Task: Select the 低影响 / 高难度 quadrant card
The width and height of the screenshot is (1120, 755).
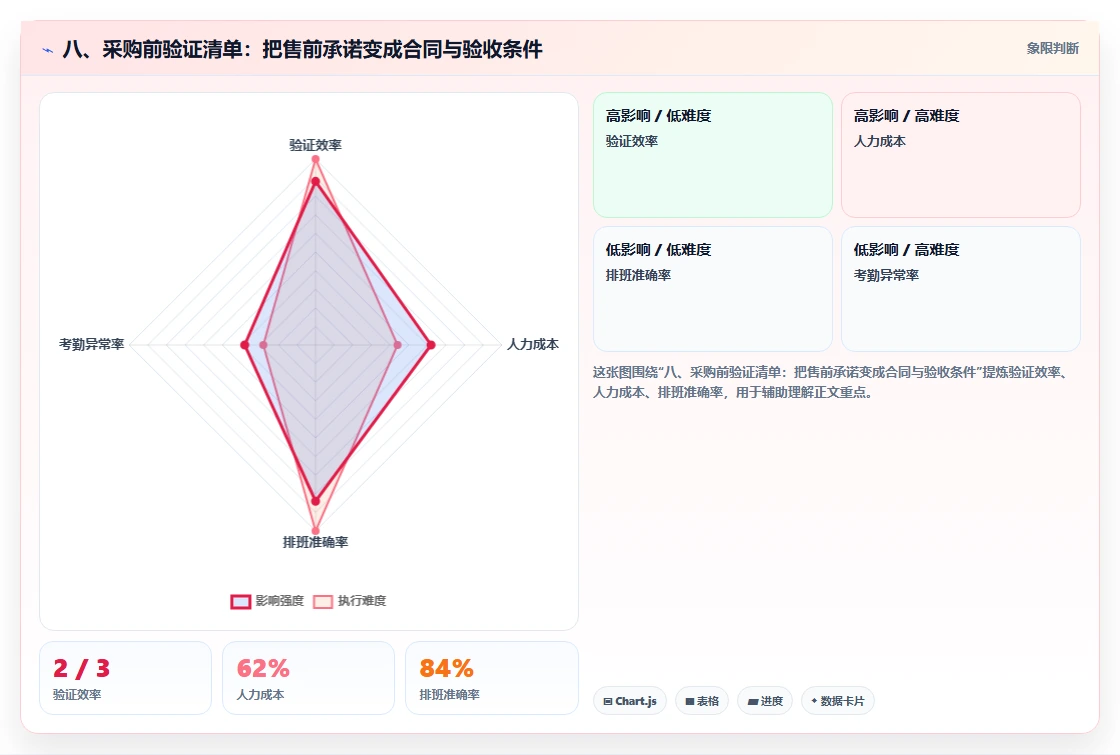Action: (x=961, y=289)
